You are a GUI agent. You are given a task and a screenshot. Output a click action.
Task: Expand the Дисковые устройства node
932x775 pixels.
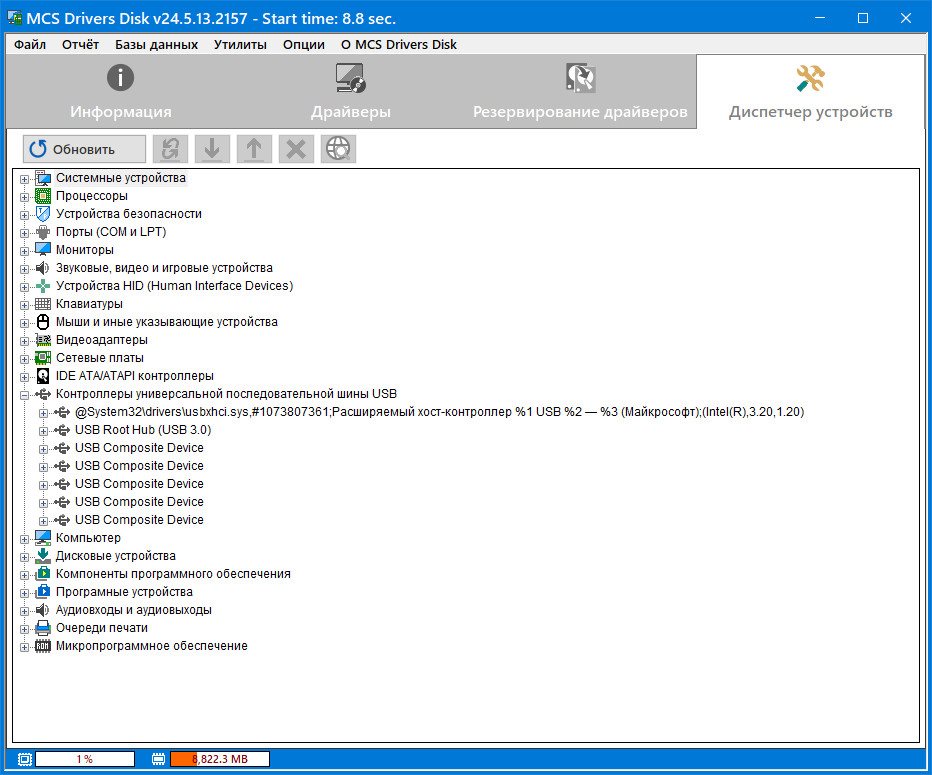[x=24, y=557]
